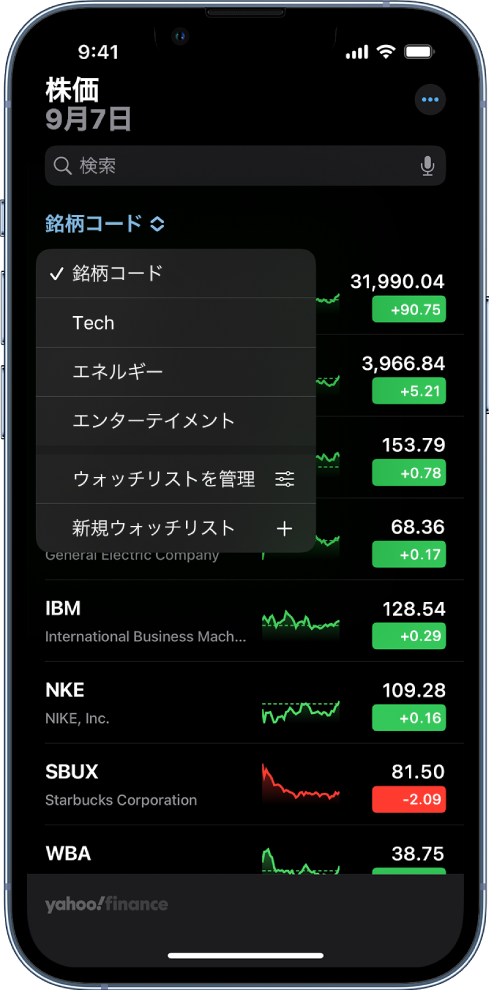Tap the Yahoo Finance logo

(x=106, y=905)
